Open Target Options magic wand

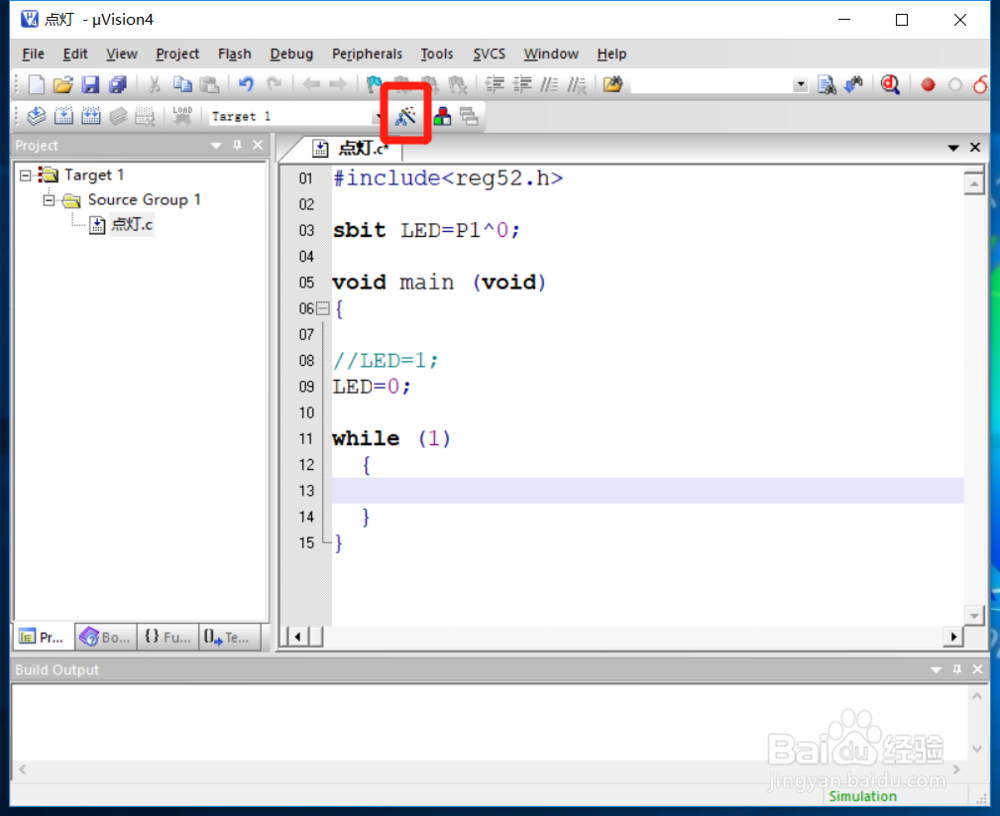pyautogui.click(x=405, y=116)
